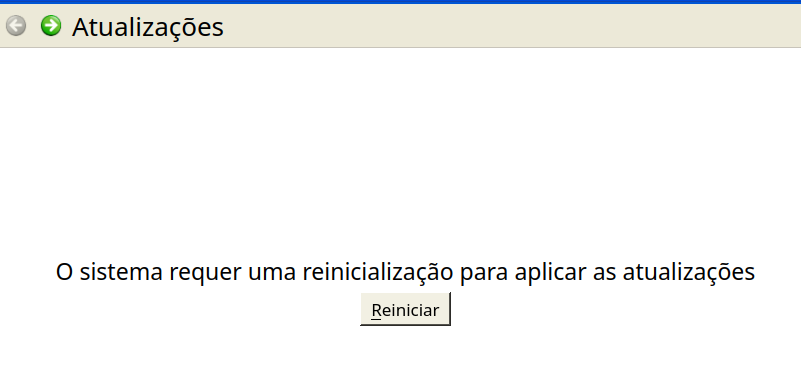Screen dimensions: 801x366
Task: Restart the system with Reiniciar
Action: [405, 309]
